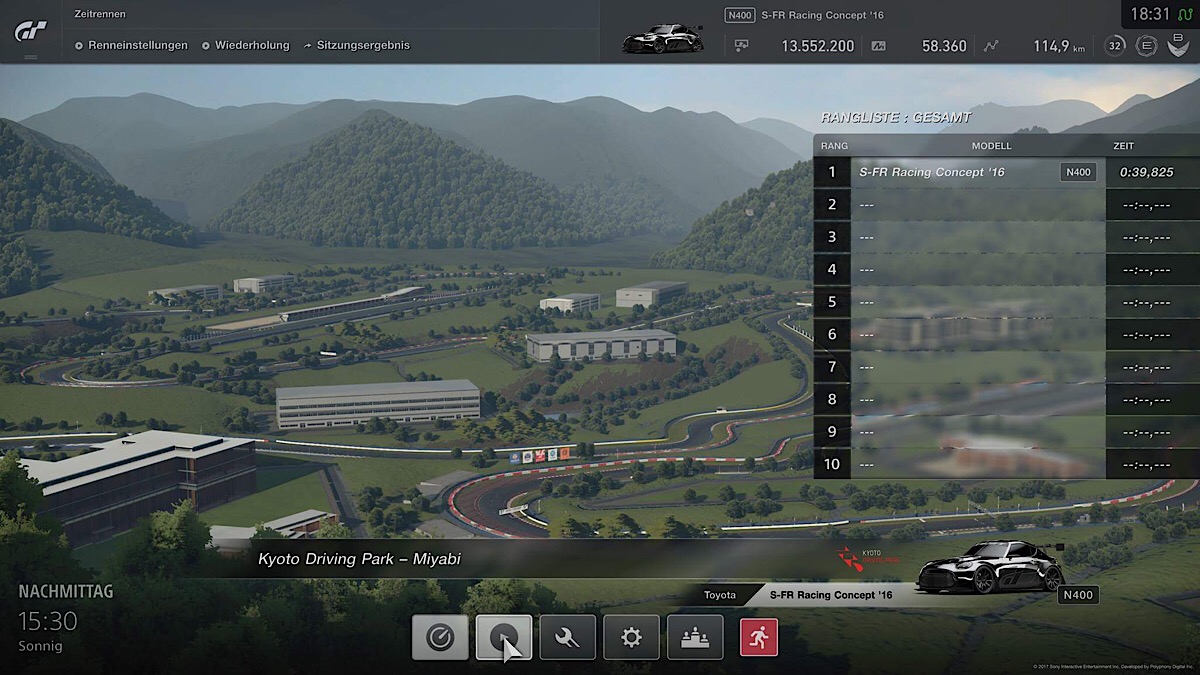Click the RANG column header

[834, 146]
